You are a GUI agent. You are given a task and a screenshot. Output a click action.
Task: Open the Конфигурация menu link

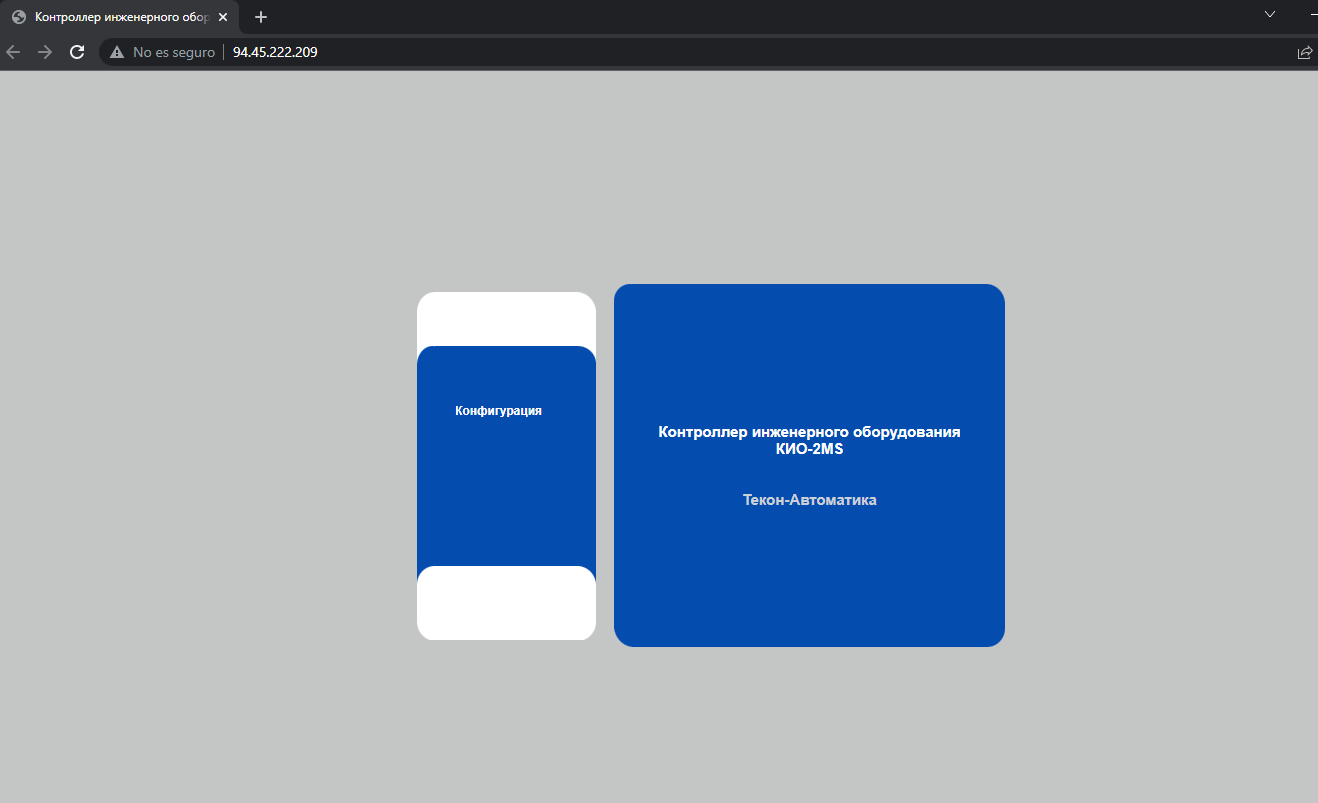498,411
